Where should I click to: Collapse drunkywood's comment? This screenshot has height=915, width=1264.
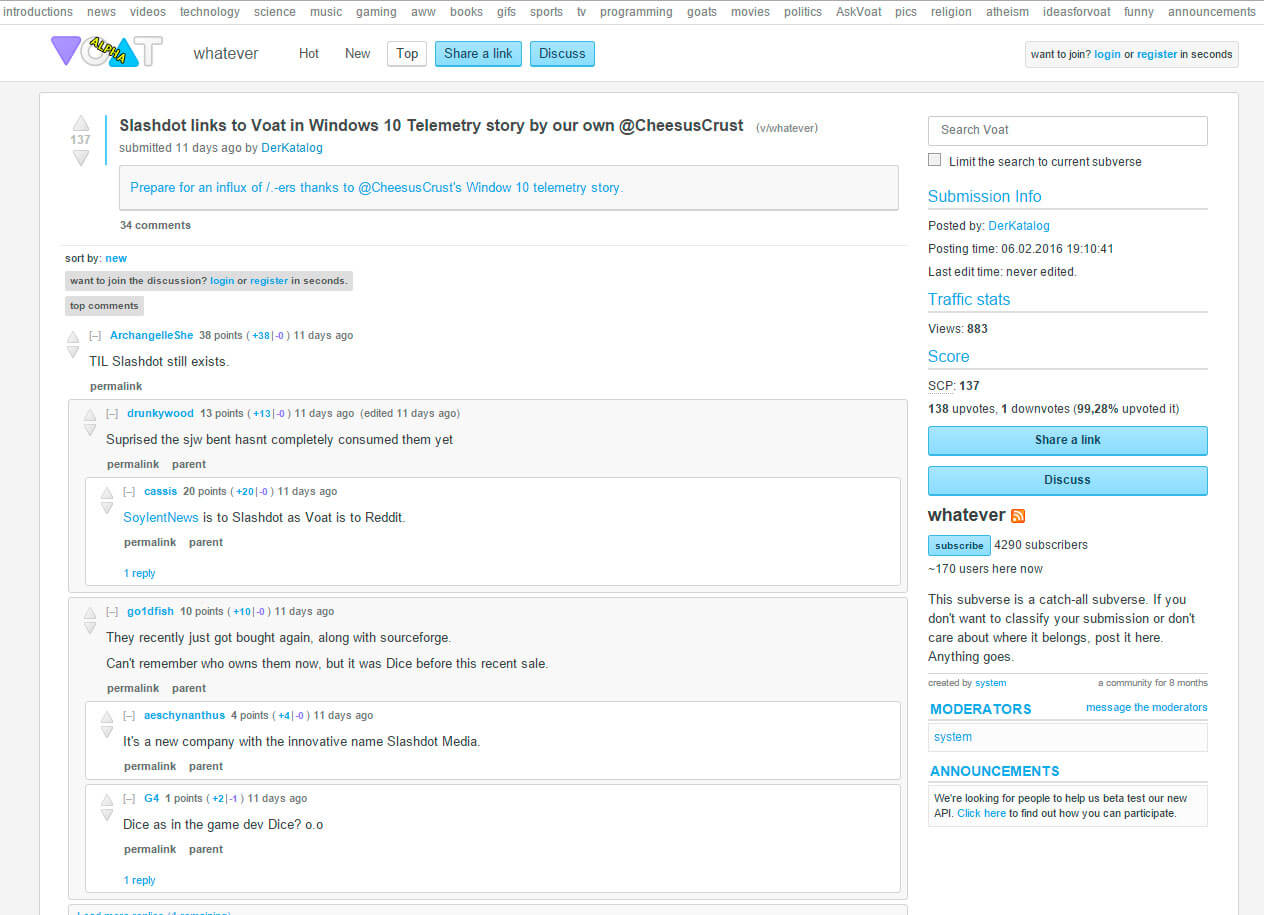112,414
